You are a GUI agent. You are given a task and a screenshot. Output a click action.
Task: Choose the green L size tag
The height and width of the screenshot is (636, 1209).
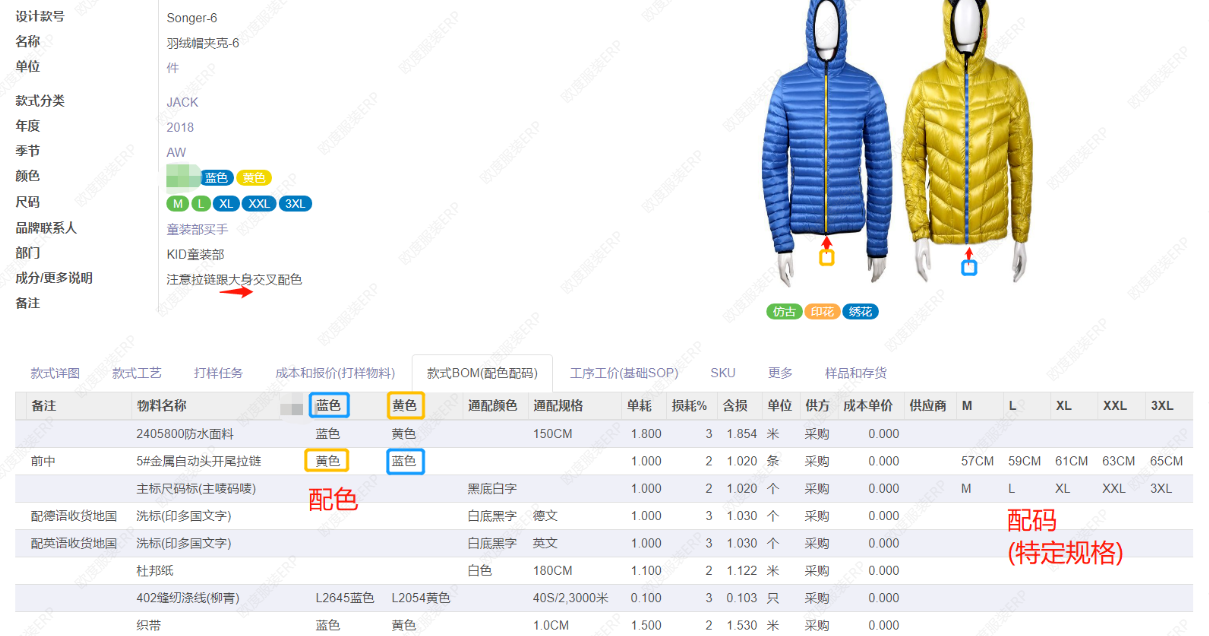(x=201, y=204)
